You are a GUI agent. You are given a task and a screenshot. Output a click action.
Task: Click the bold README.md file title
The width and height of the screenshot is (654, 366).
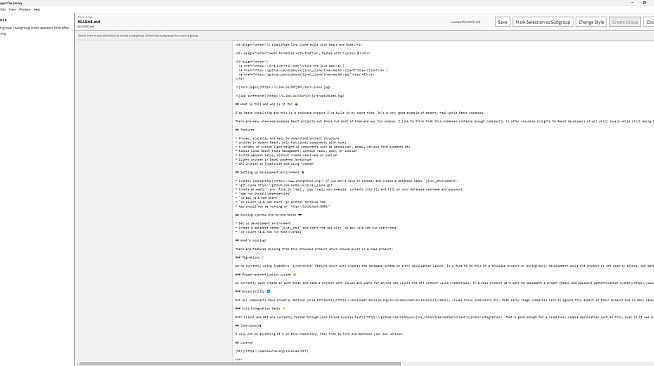[89, 22]
